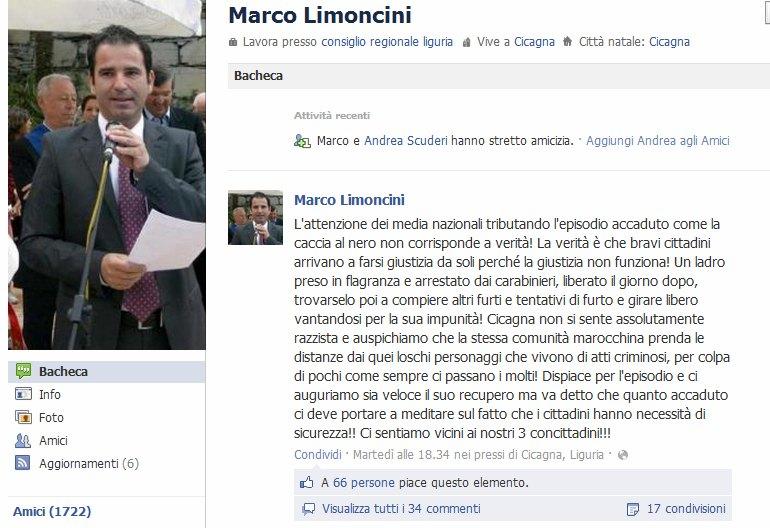Open the Andrea Scuderi profile link
Viewport: 770px width, 528px height.
pos(406,140)
